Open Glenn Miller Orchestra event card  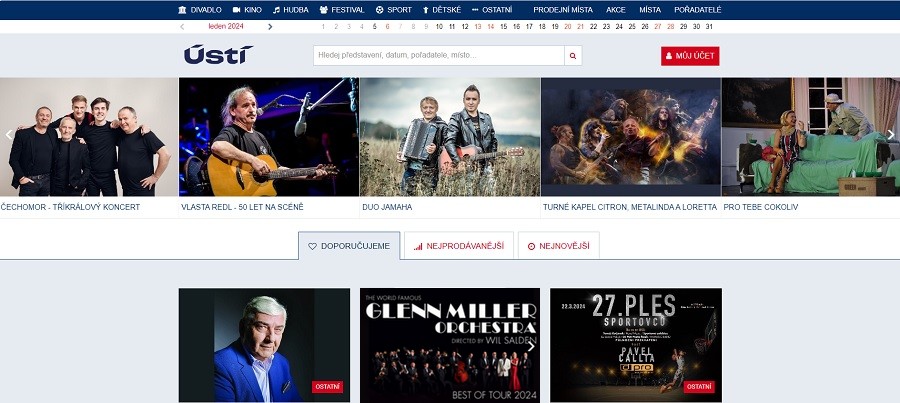[450, 345]
